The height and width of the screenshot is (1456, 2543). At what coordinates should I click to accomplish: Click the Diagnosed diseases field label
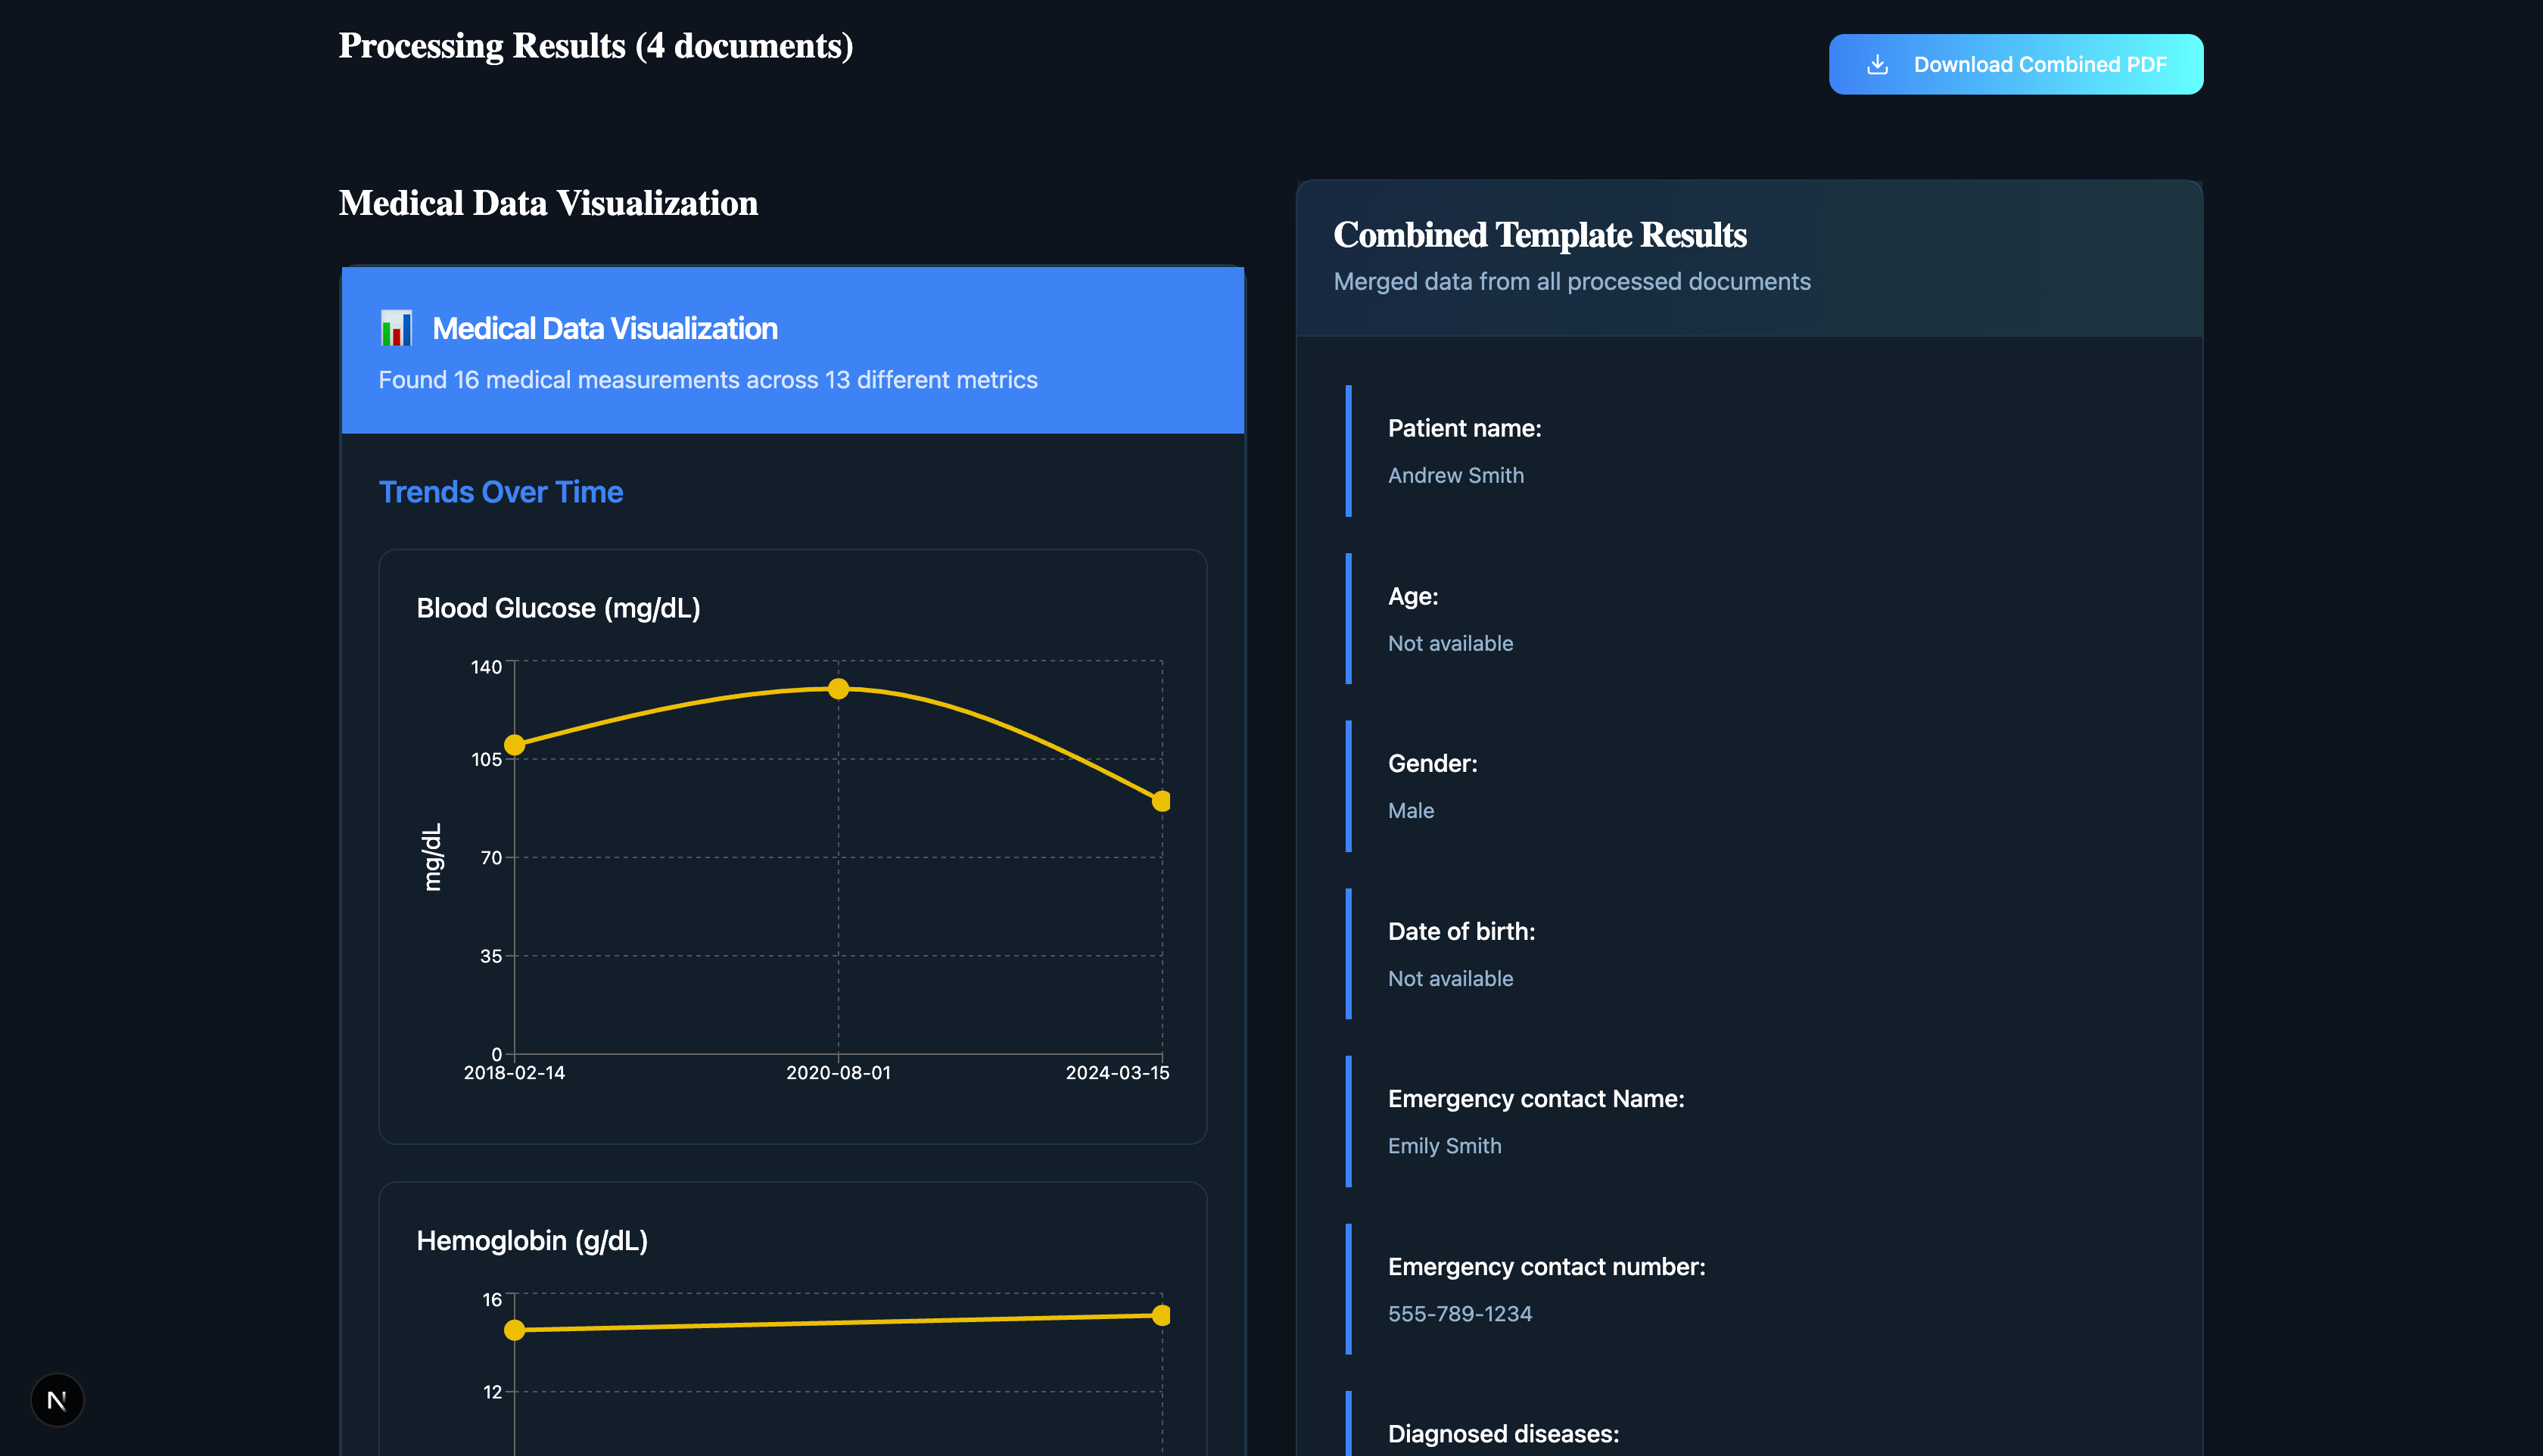[1502, 1433]
